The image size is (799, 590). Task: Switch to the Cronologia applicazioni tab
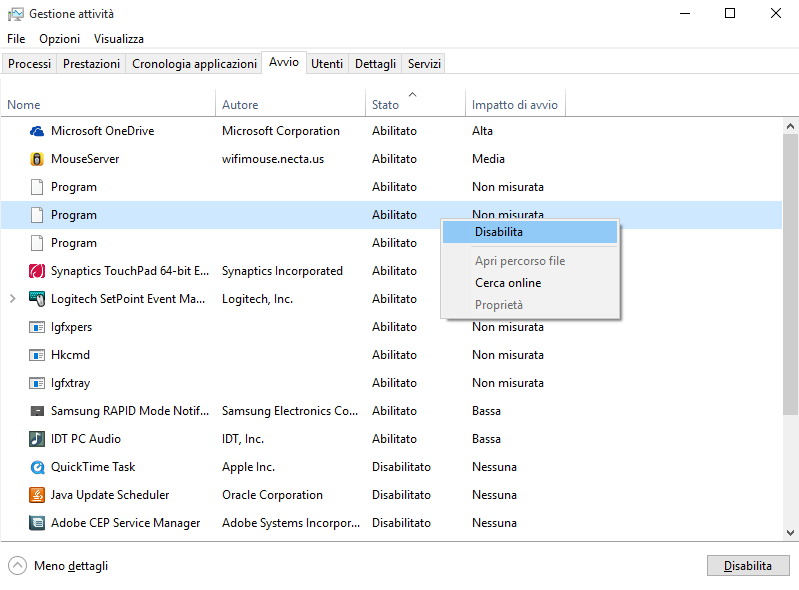point(194,64)
